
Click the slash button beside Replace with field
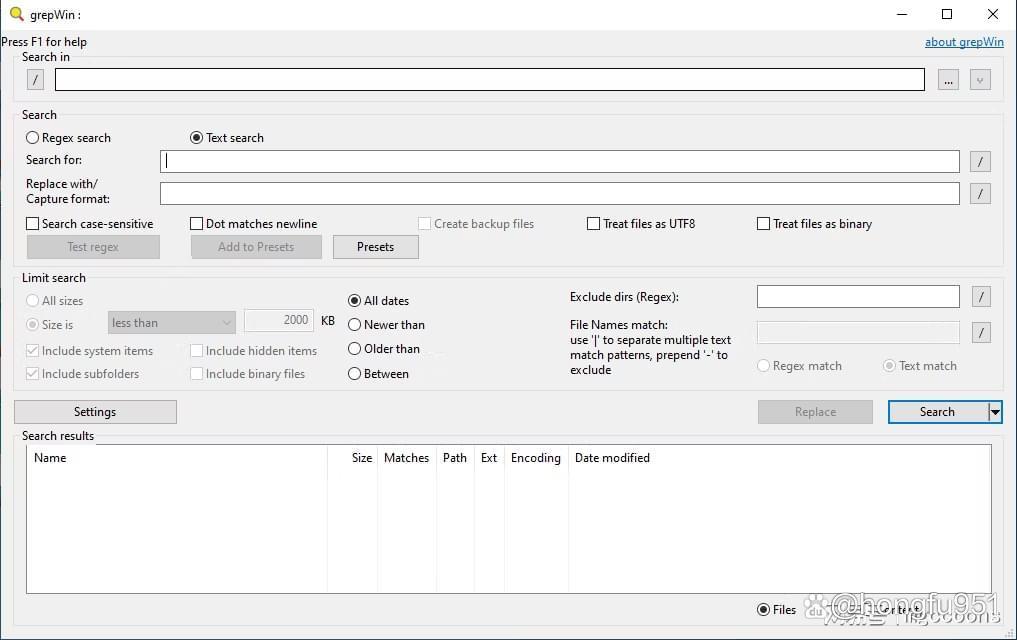click(x=980, y=193)
